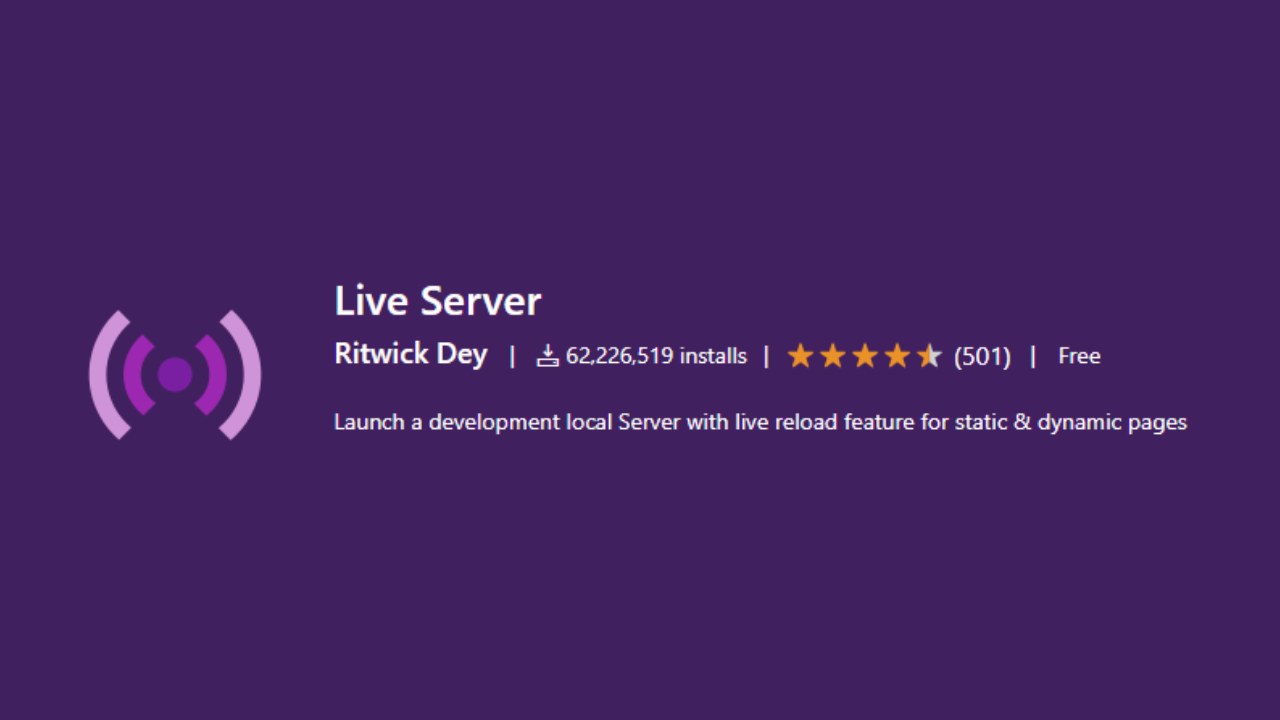Select the 62,226,519 installs text

tap(656, 356)
